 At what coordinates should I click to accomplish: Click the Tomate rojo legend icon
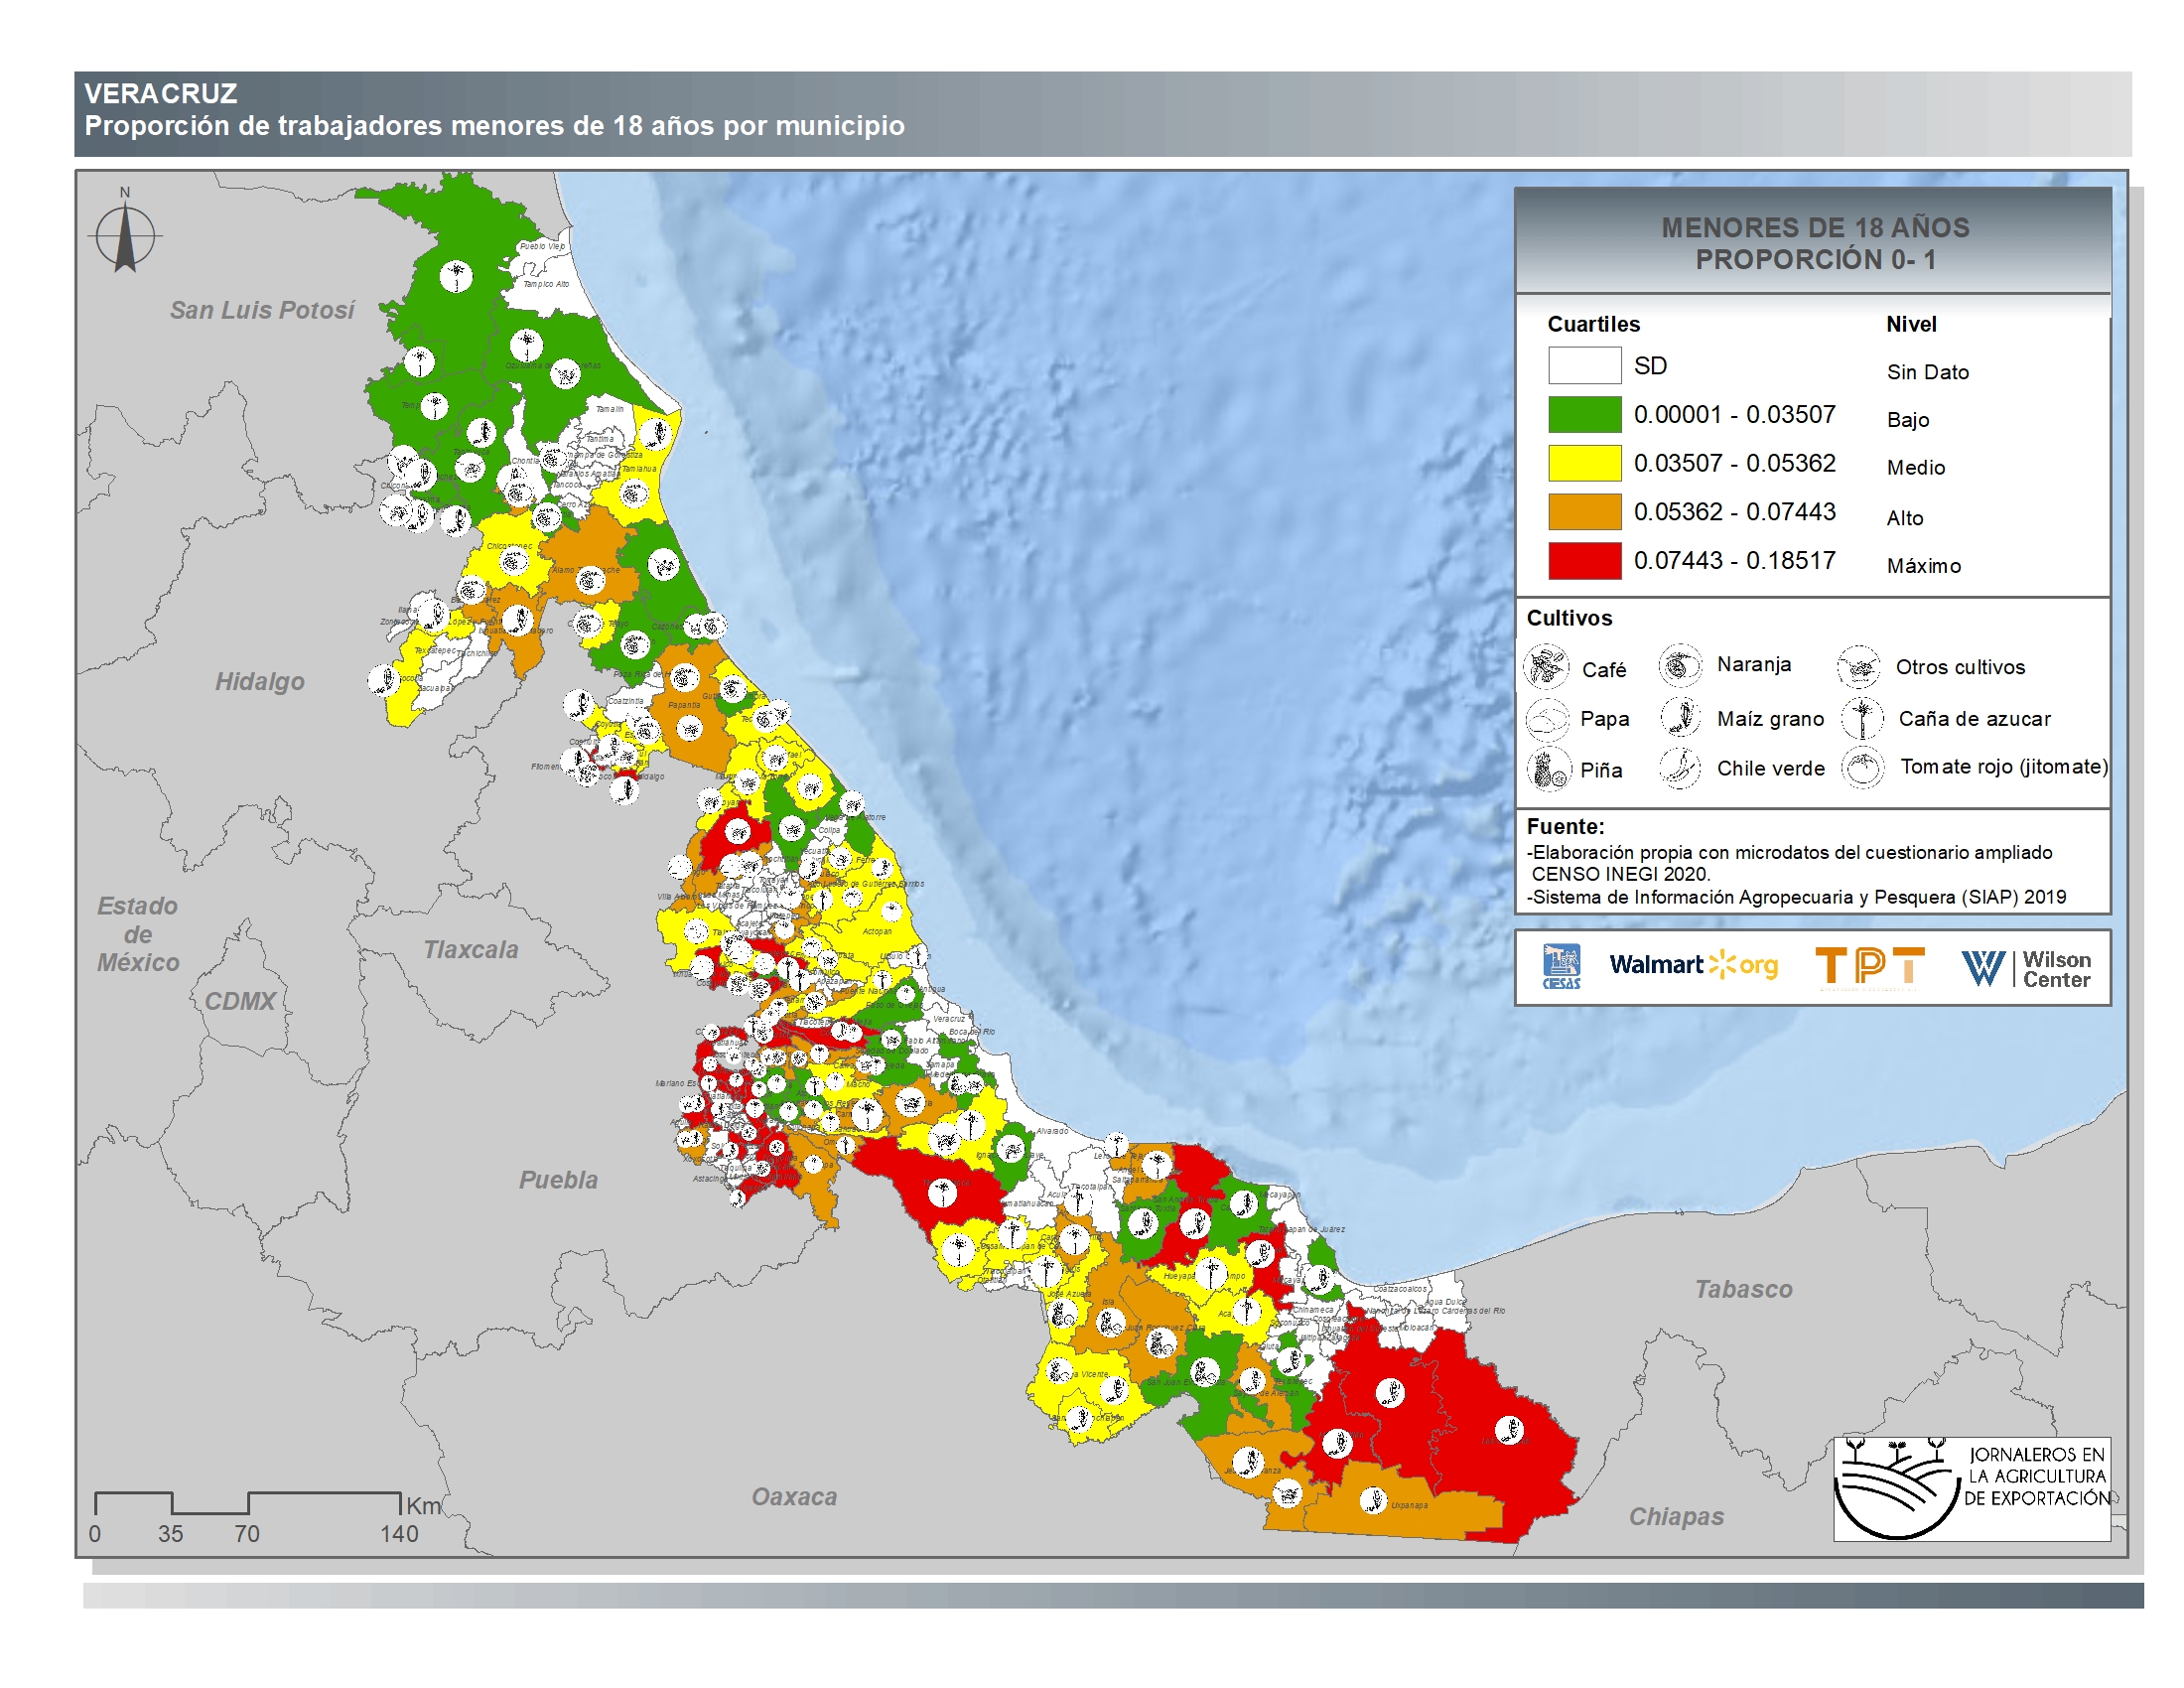coord(1862,768)
